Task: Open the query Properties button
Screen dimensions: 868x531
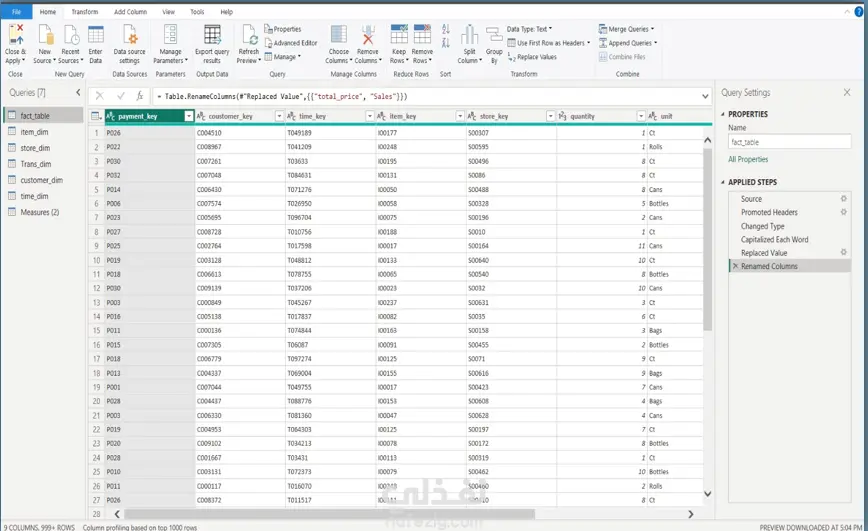Action: (x=283, y=29)
